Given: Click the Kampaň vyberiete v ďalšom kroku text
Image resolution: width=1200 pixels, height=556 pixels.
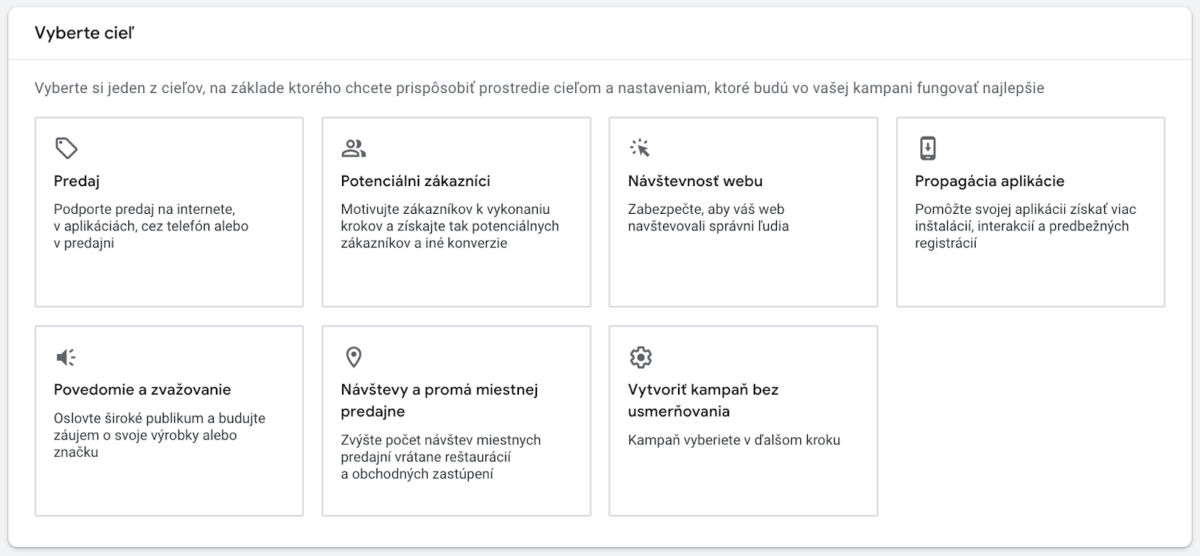Looking at the screenshot, I should click(735, 440).
